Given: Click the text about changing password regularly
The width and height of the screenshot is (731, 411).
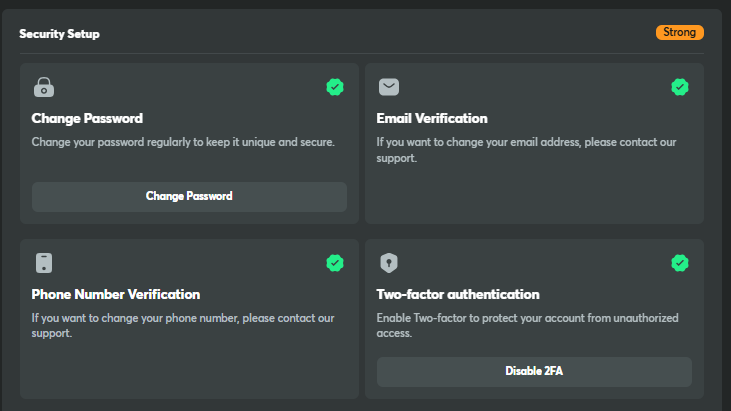Looking at the screenshot, I should tap(183, 142).
